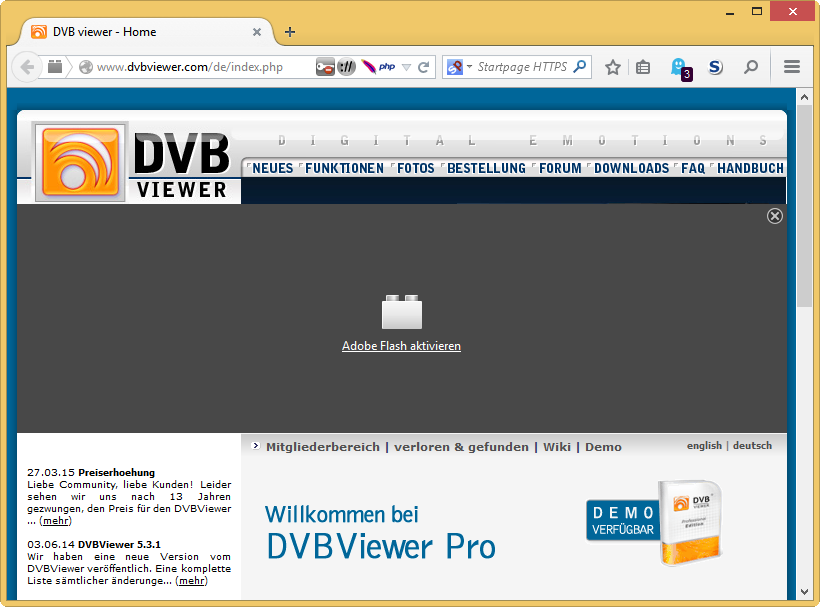Open the HANDBUCH menu item
The height and width of the screenshot is (607, 820).
click(750, 168)
